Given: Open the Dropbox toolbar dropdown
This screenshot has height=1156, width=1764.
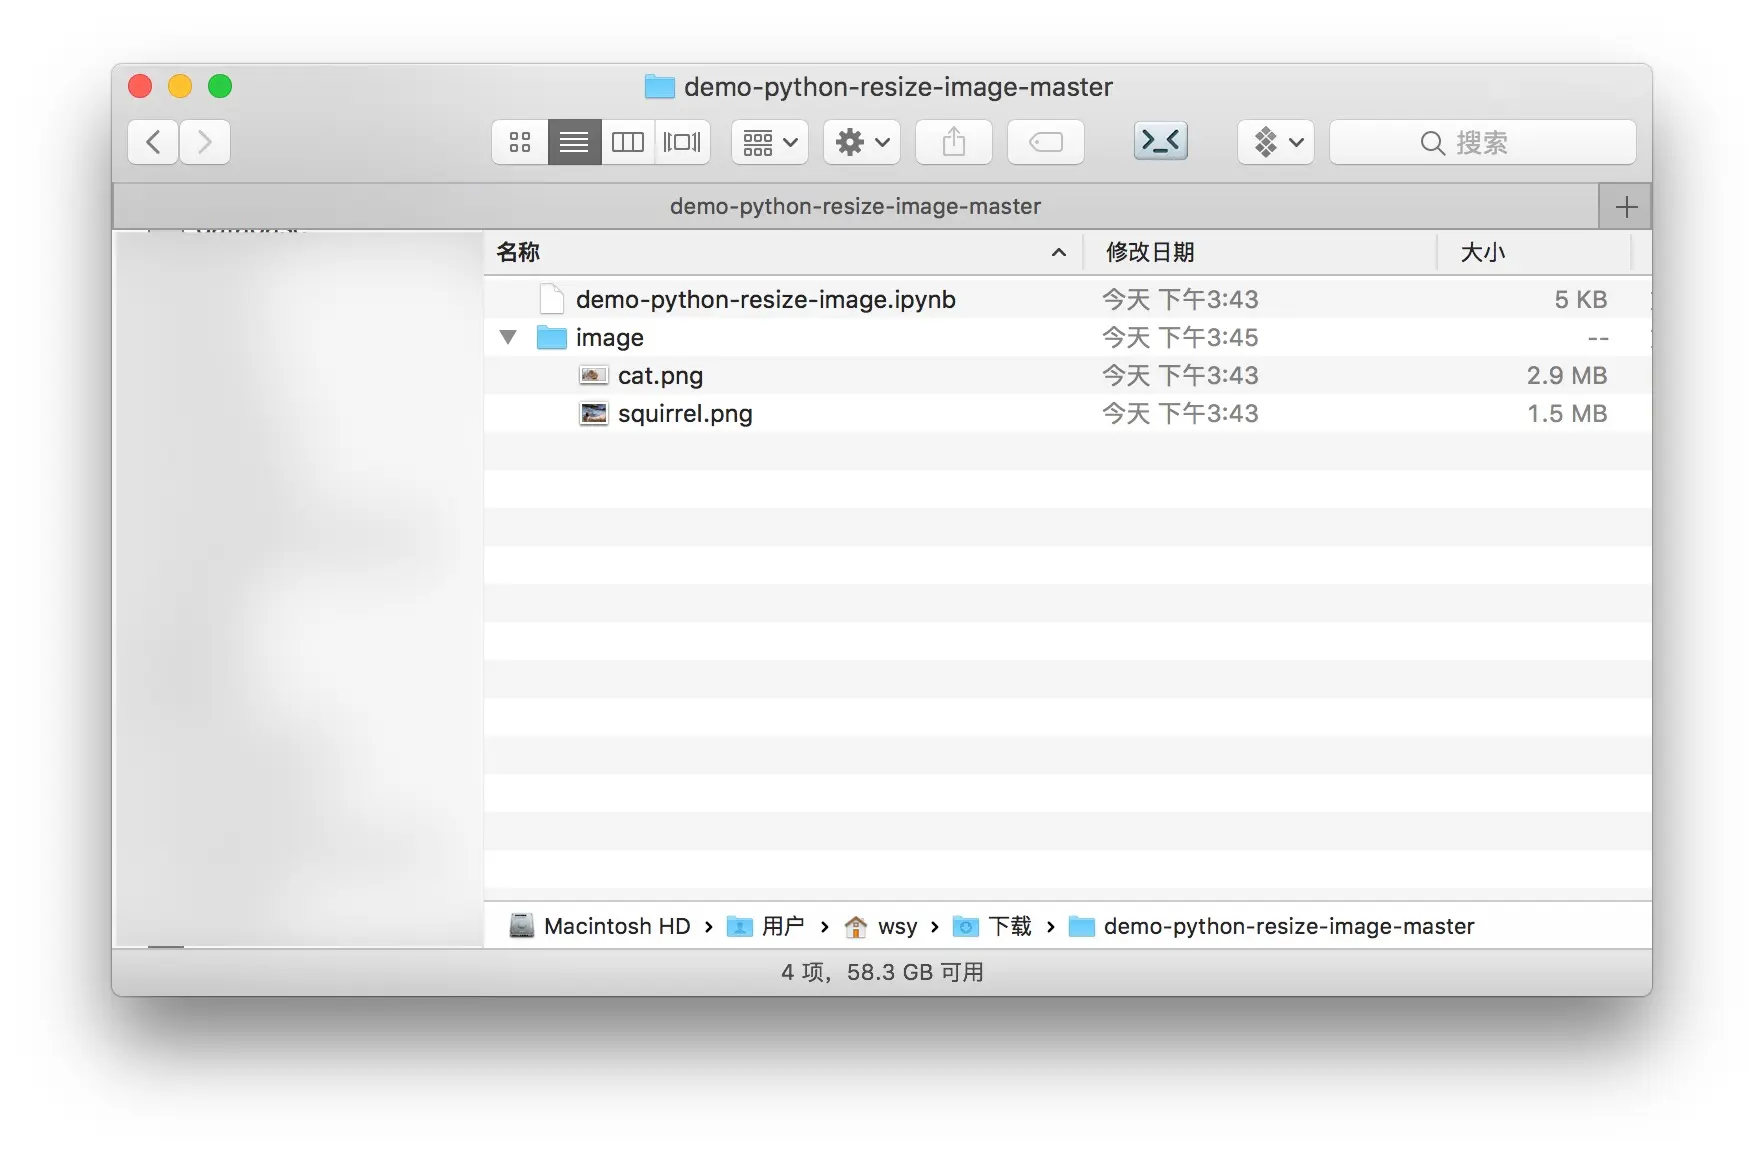Looking at the screenshot, I should click(x=1276, y=142).
